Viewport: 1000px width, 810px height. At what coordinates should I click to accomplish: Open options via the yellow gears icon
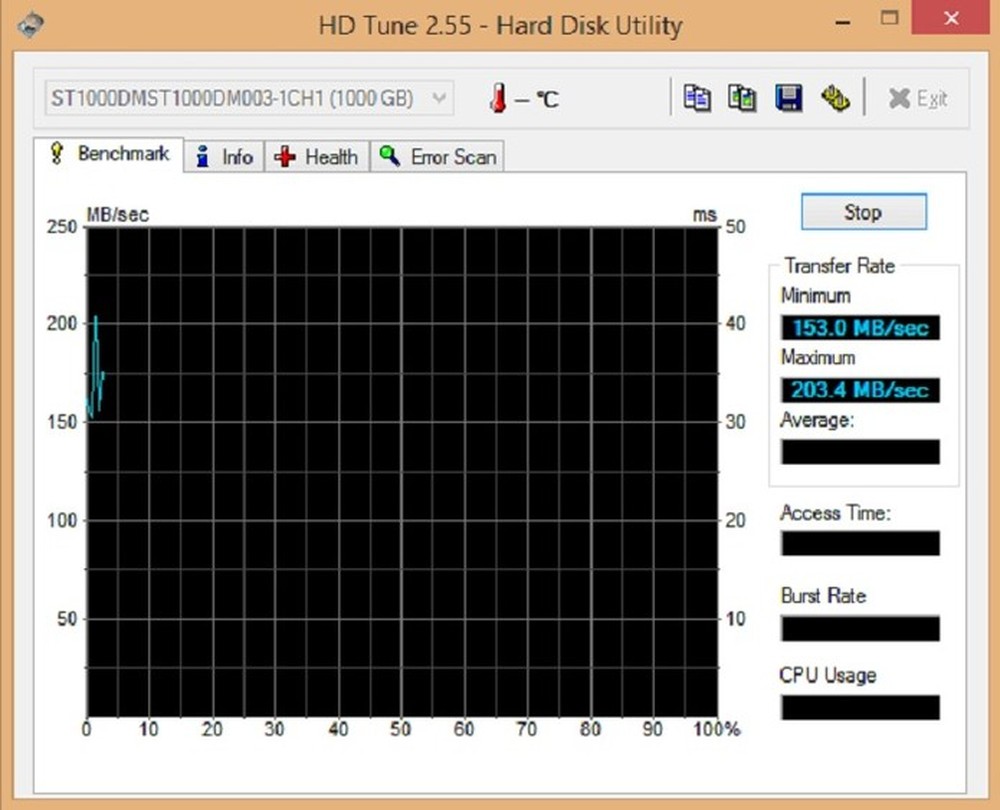[x=835, y=97]
